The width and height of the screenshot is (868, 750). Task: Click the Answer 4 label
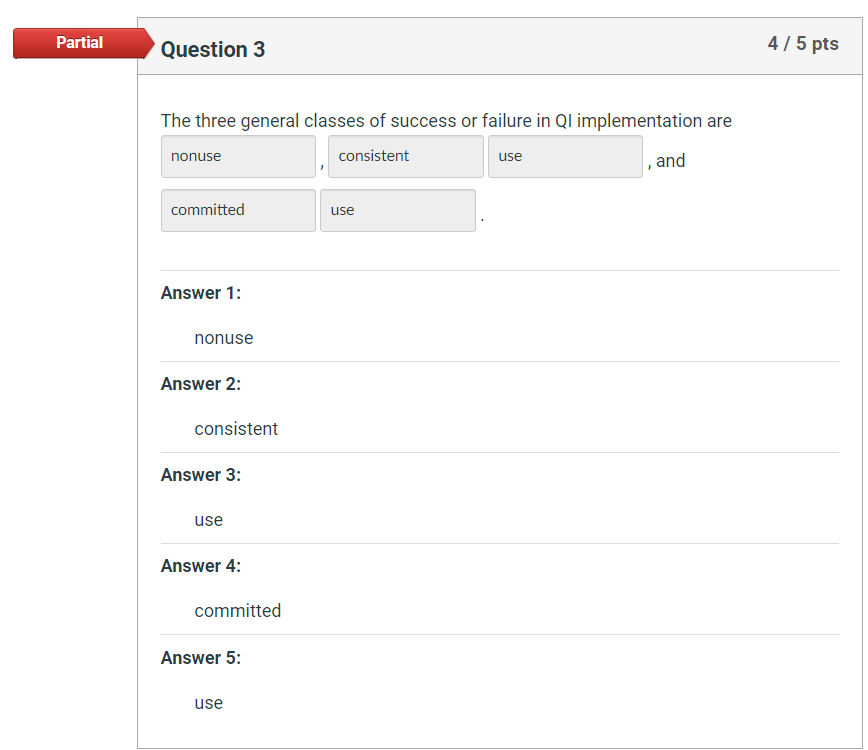coord(200,565)
